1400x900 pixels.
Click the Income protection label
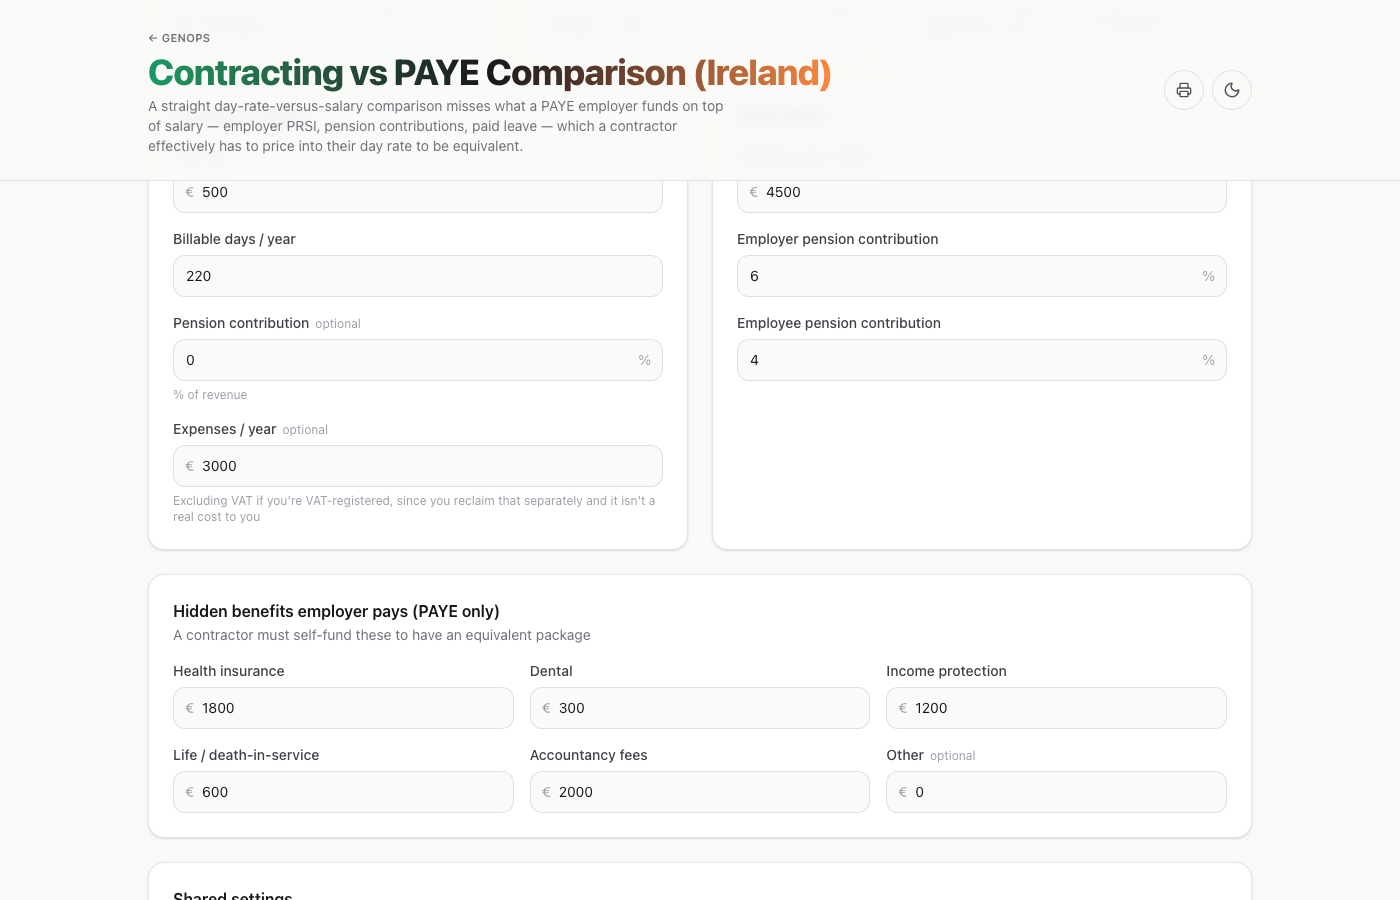946,671
